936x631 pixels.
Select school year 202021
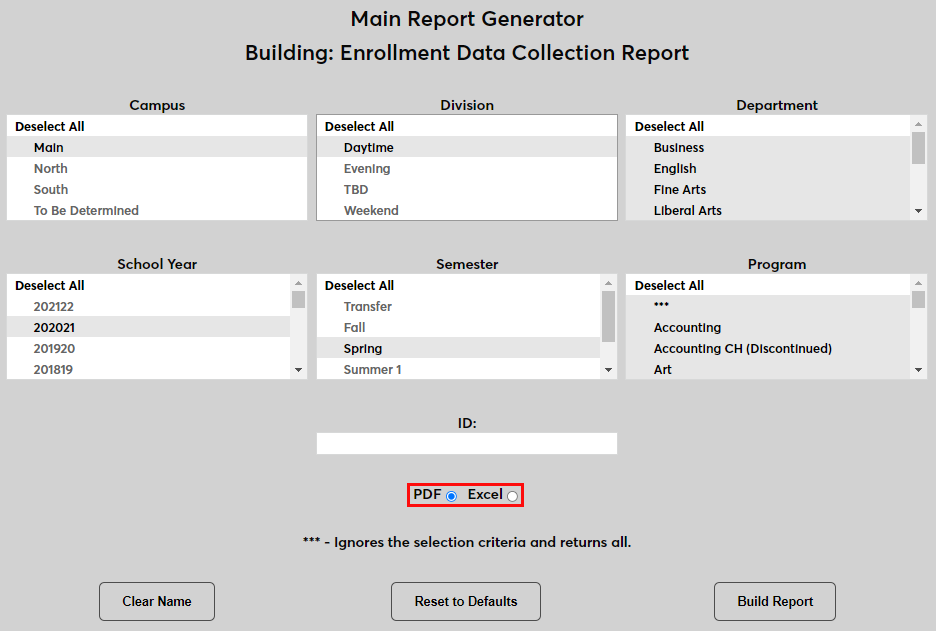(x=149, y=327)
